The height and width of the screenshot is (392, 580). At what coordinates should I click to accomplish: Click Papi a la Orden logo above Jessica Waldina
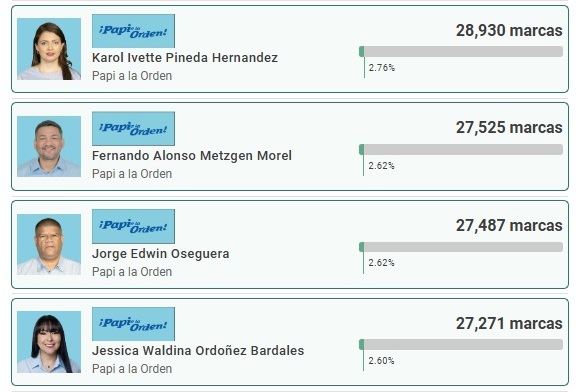pyautogui.click(x=133, y=324)
